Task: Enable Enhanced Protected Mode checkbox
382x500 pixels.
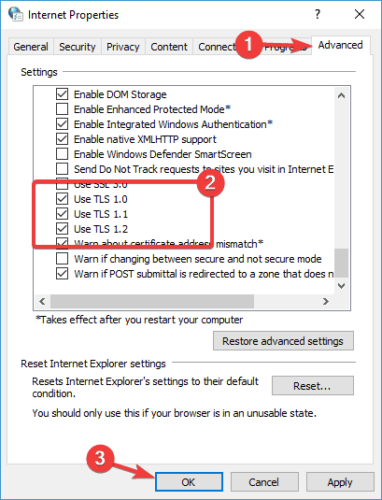Action: pos(62,109)
